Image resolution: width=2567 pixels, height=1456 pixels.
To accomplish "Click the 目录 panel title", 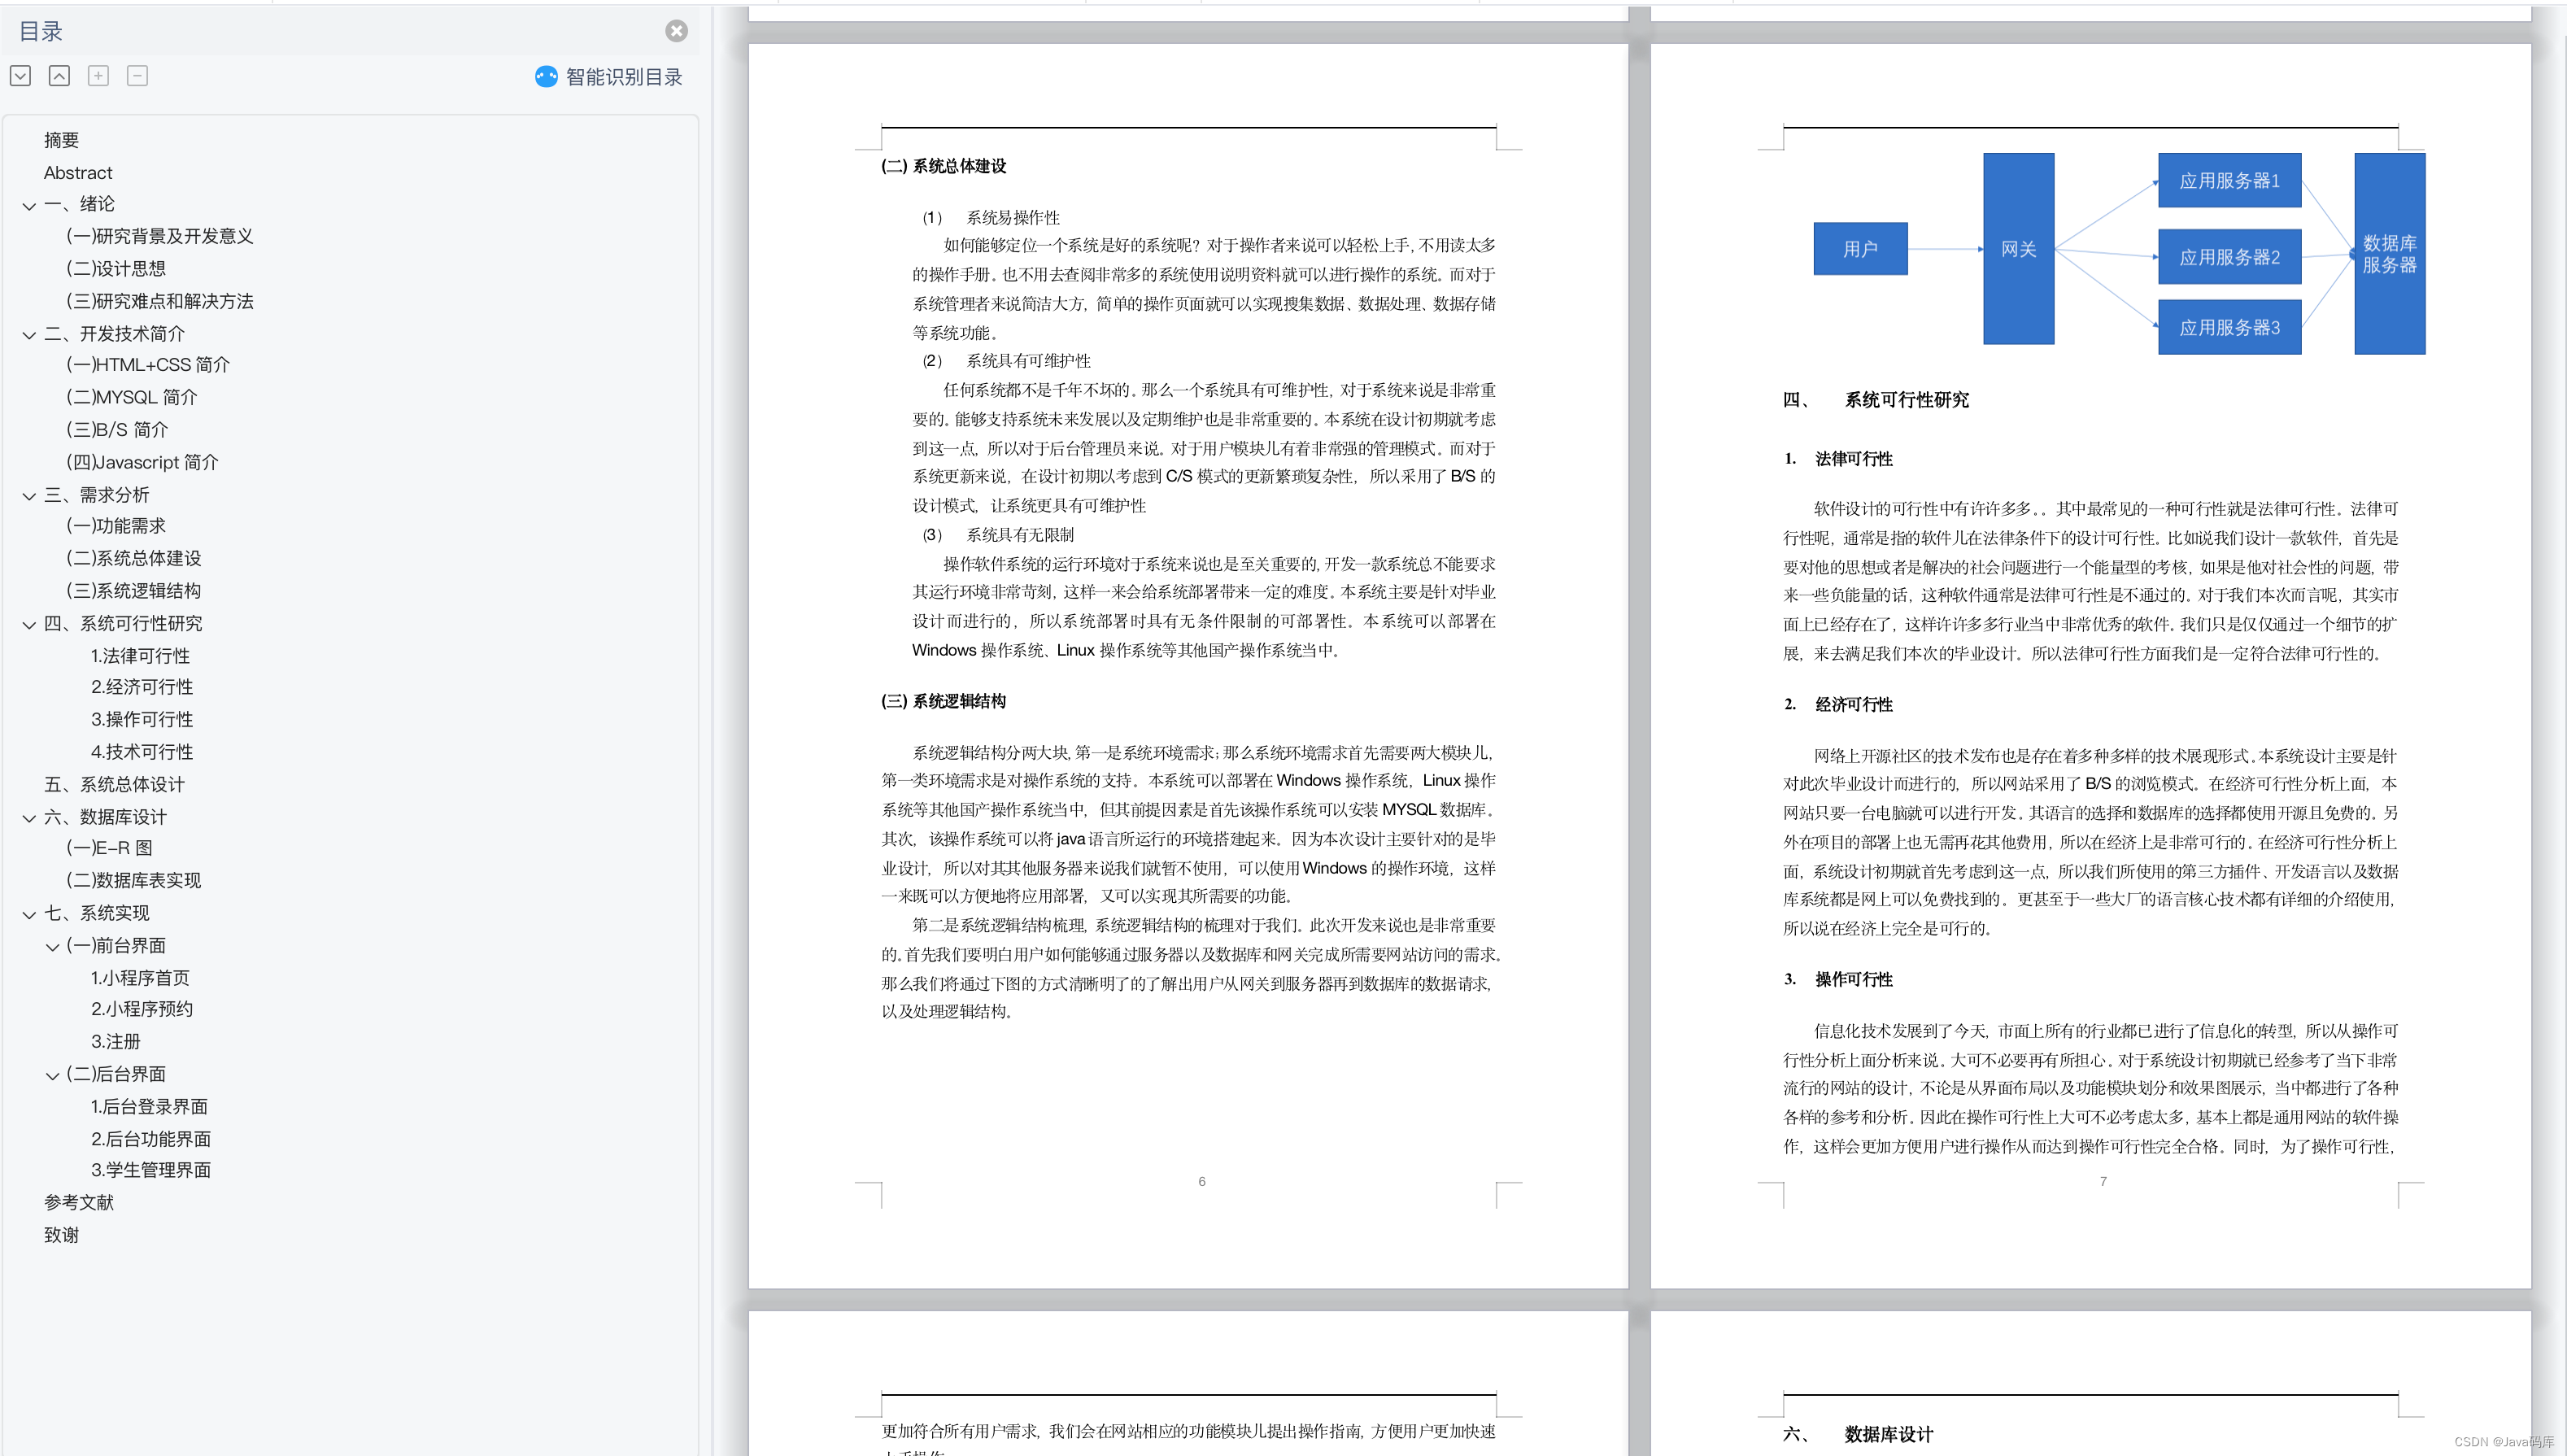I will coord(41,31).
